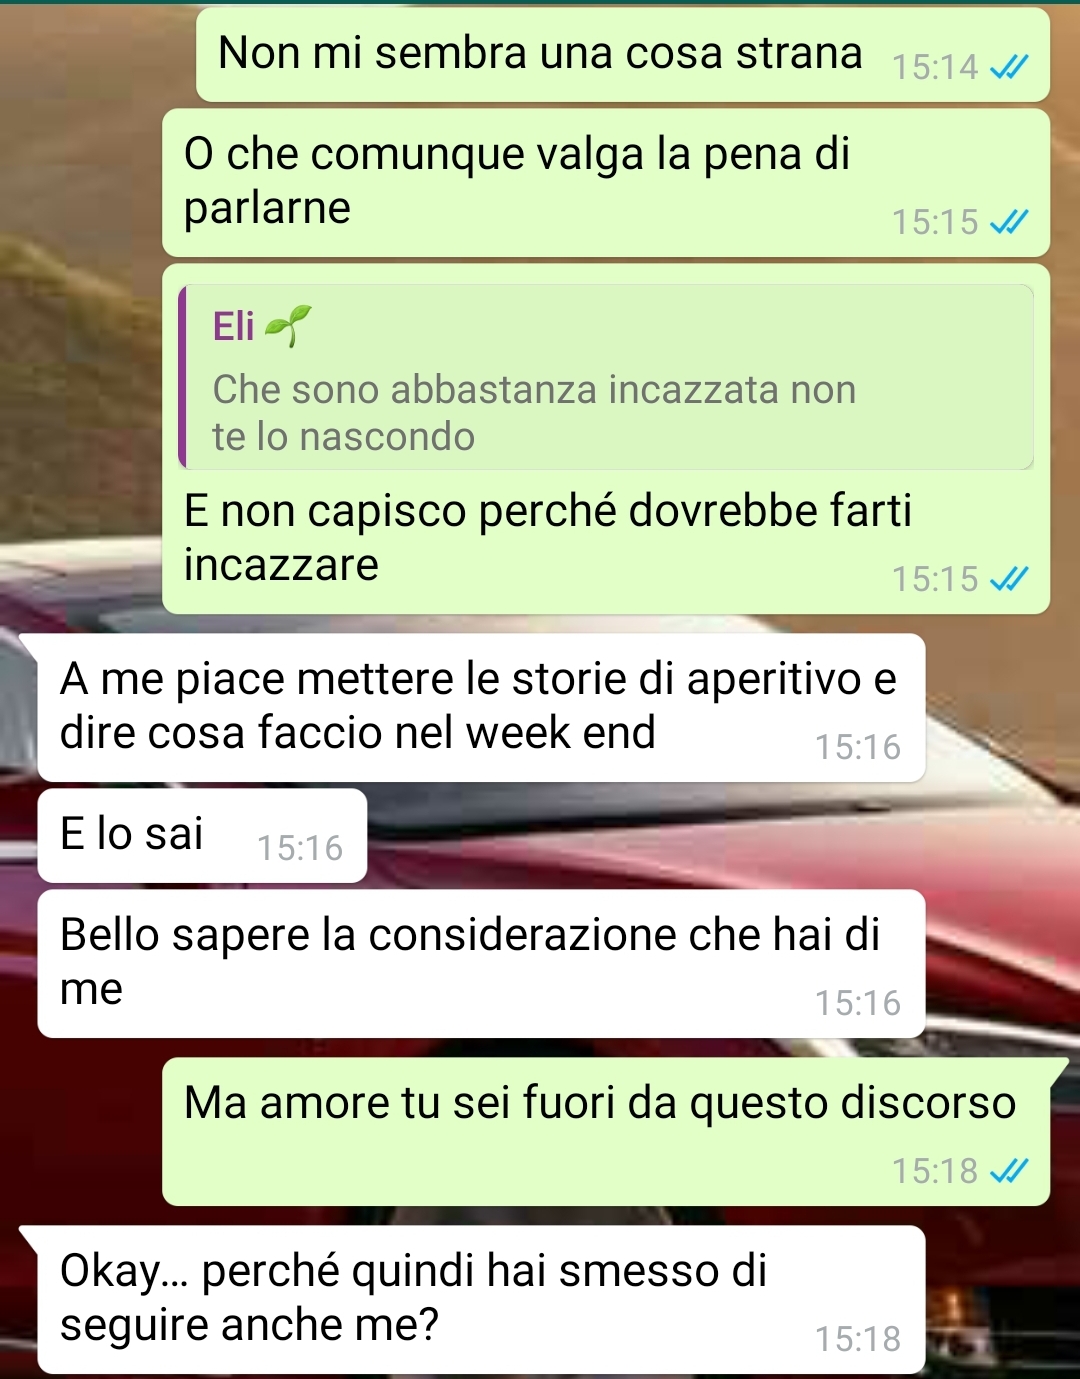Click the purple 'Eli' name in the quote
This screenshot has height=1379, width=1080.
pyautogui.click(x=234, y=326)
